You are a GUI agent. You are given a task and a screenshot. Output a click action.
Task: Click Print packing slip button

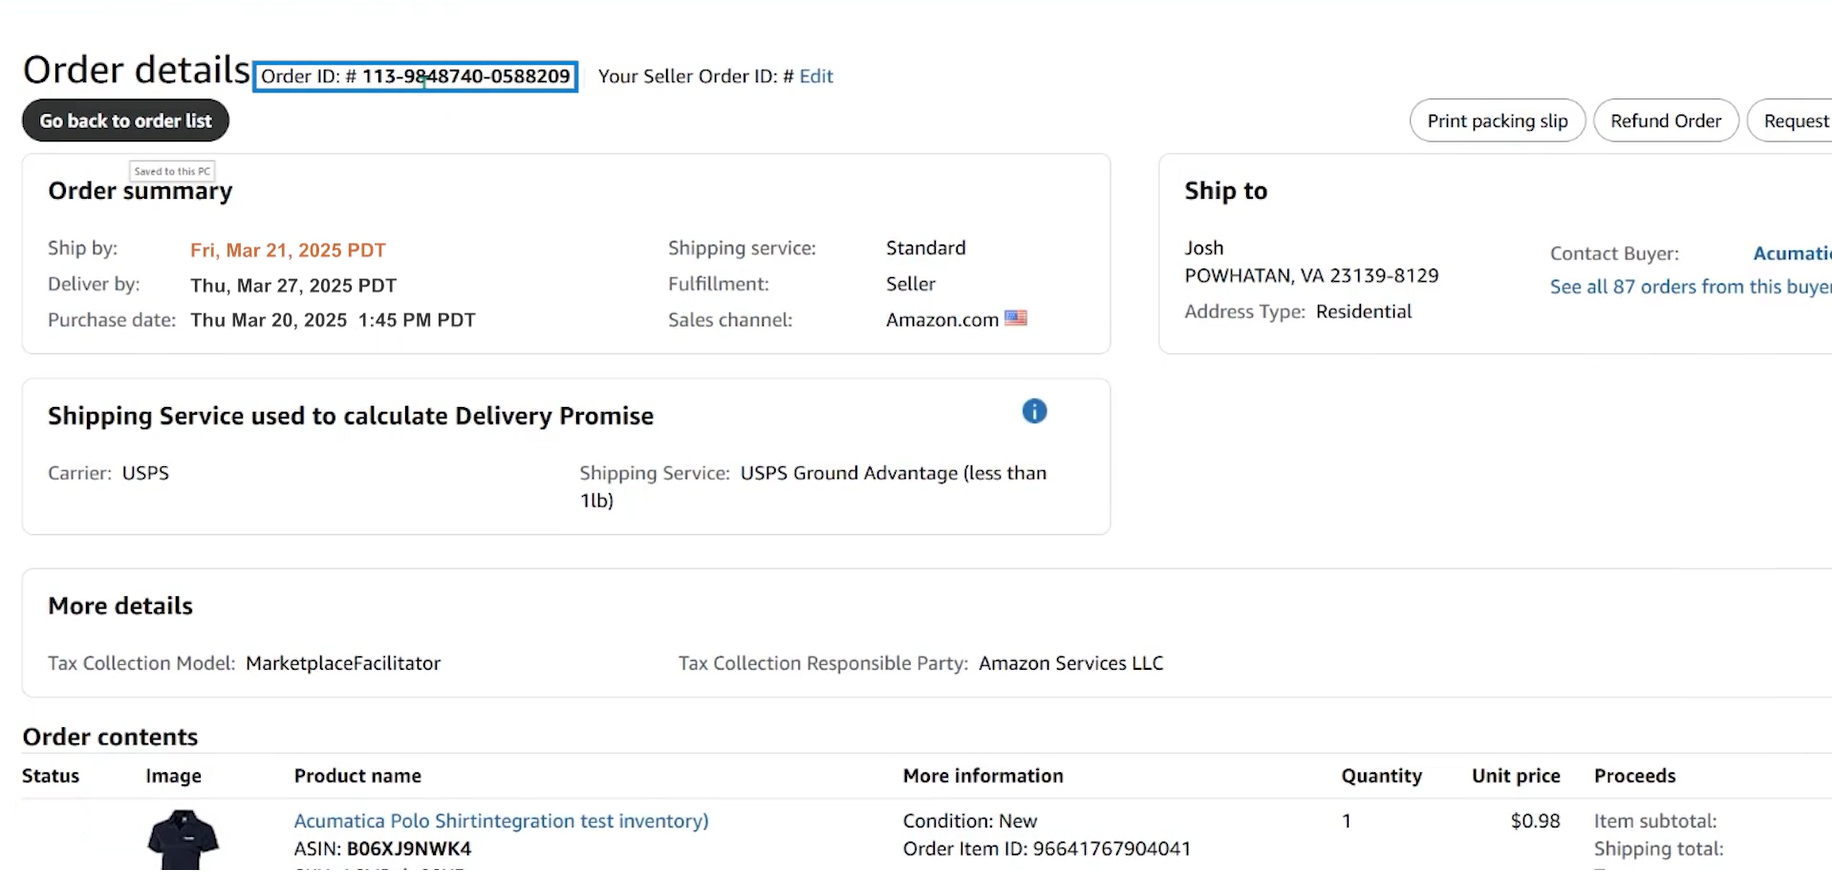click(x=1497, y=121)
